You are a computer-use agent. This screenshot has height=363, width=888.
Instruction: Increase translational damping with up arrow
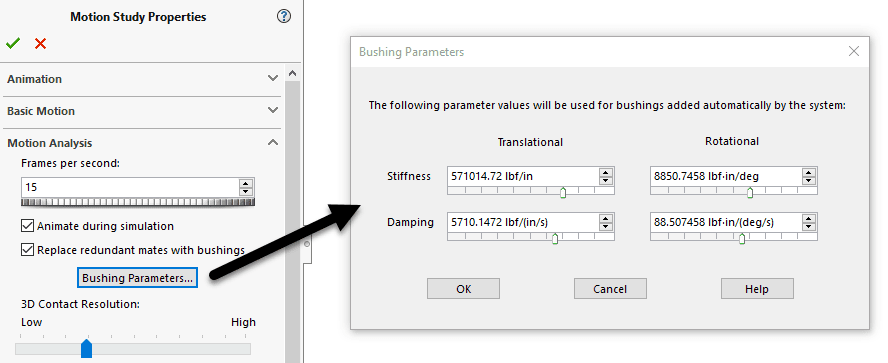click(606, 219)
